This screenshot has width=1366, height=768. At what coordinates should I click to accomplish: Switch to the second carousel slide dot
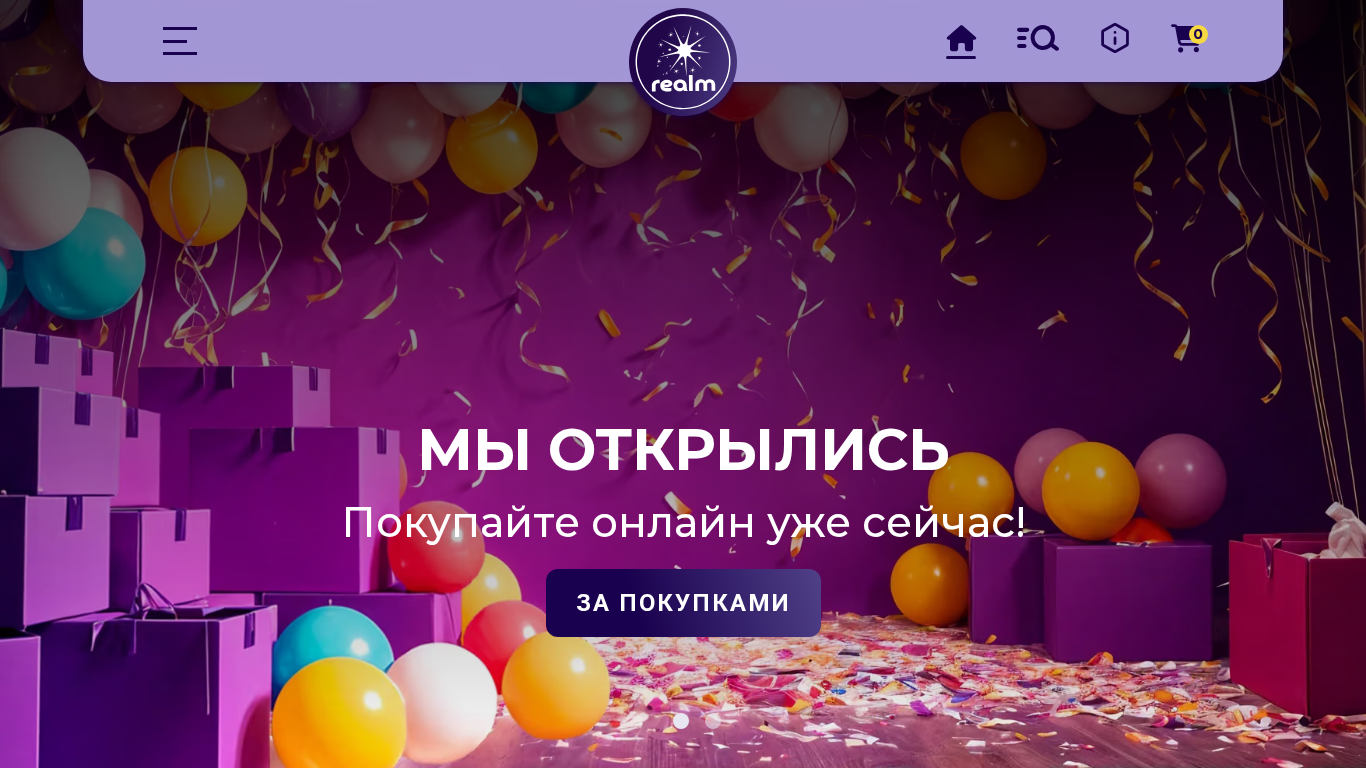pyautogui.click(x=711, y=720)
